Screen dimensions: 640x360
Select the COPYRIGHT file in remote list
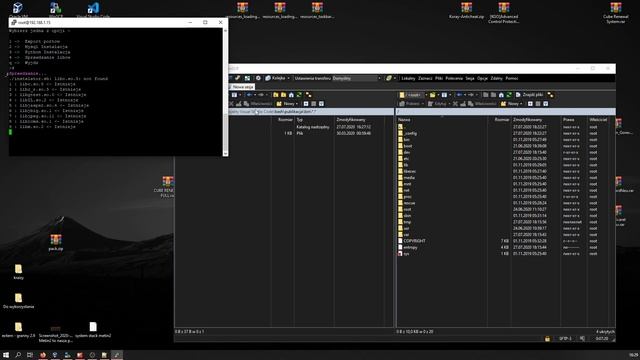(x=414, y=241)
